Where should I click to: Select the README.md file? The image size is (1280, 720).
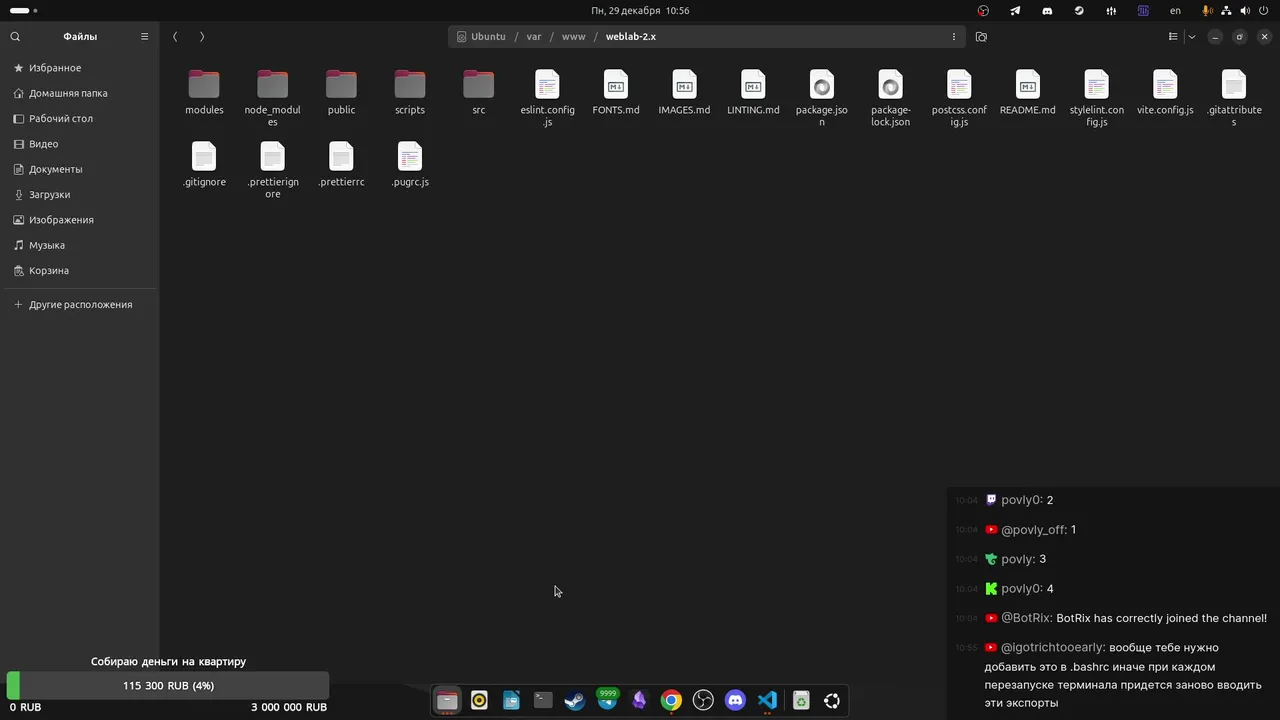(1028, 93)
